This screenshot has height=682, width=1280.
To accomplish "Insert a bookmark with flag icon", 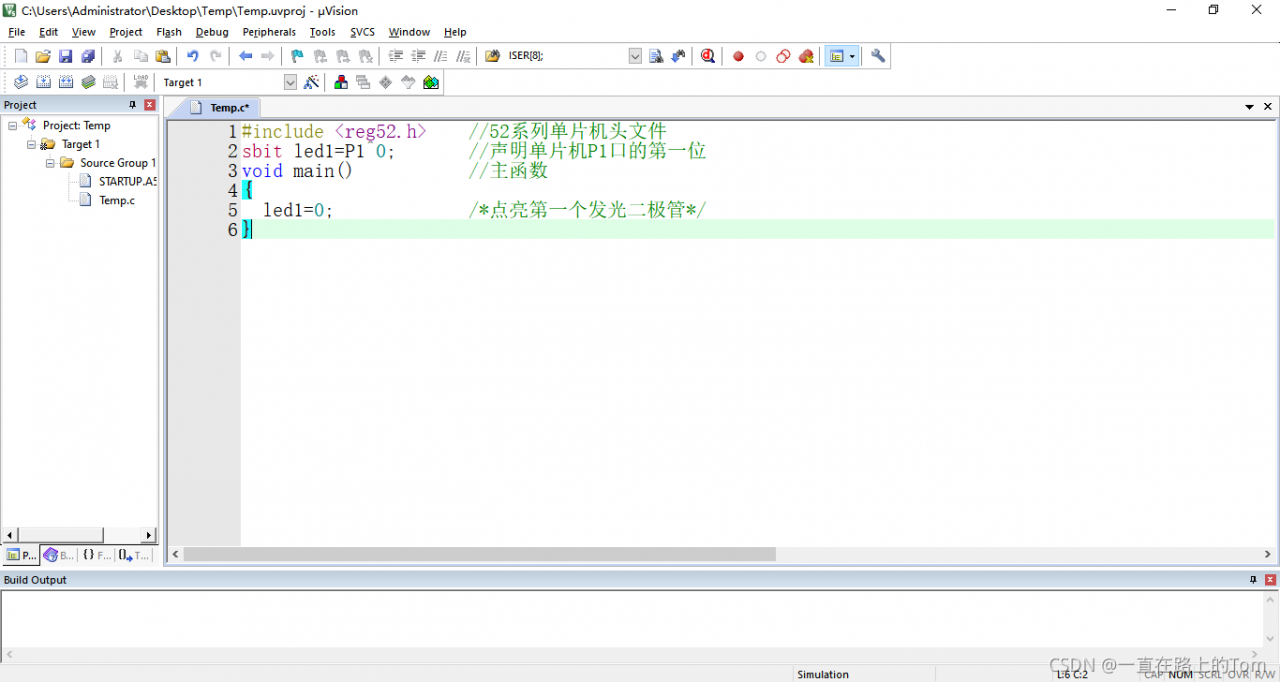I will (297, 57).
